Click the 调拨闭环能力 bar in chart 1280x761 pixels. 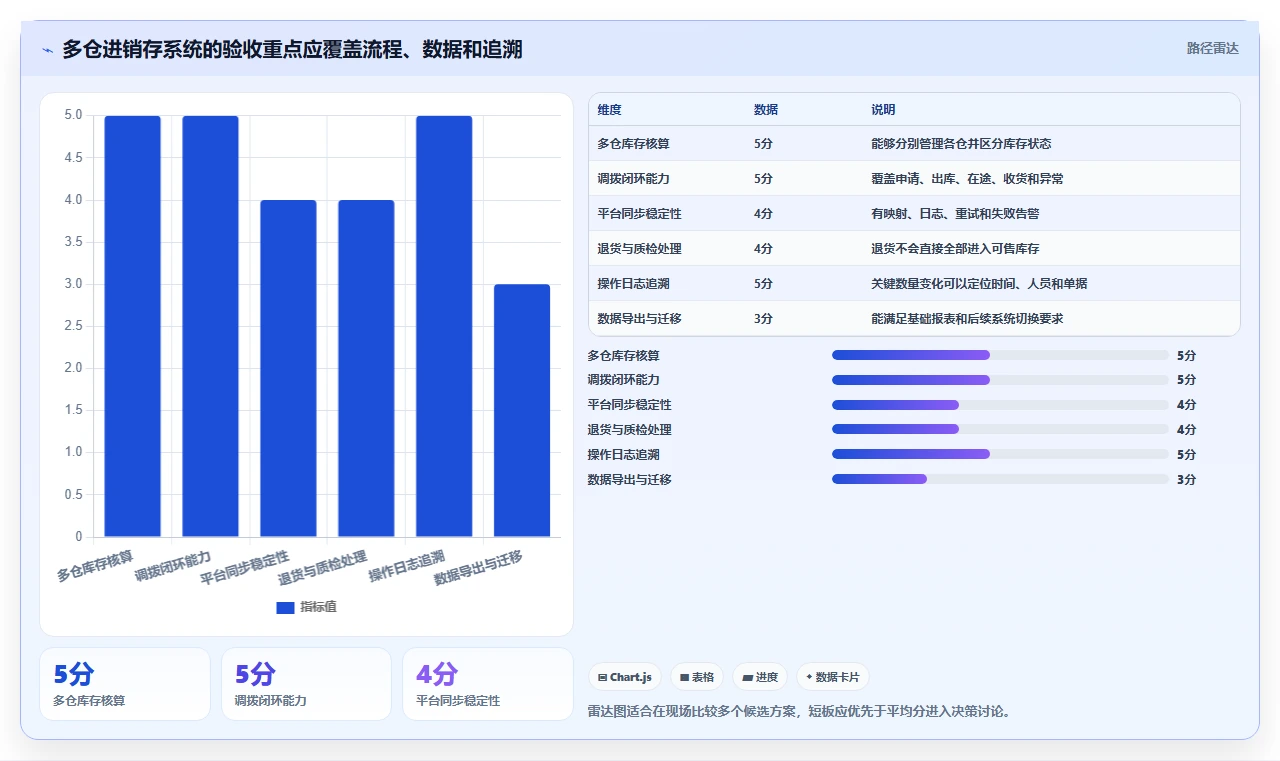point(210,326)
